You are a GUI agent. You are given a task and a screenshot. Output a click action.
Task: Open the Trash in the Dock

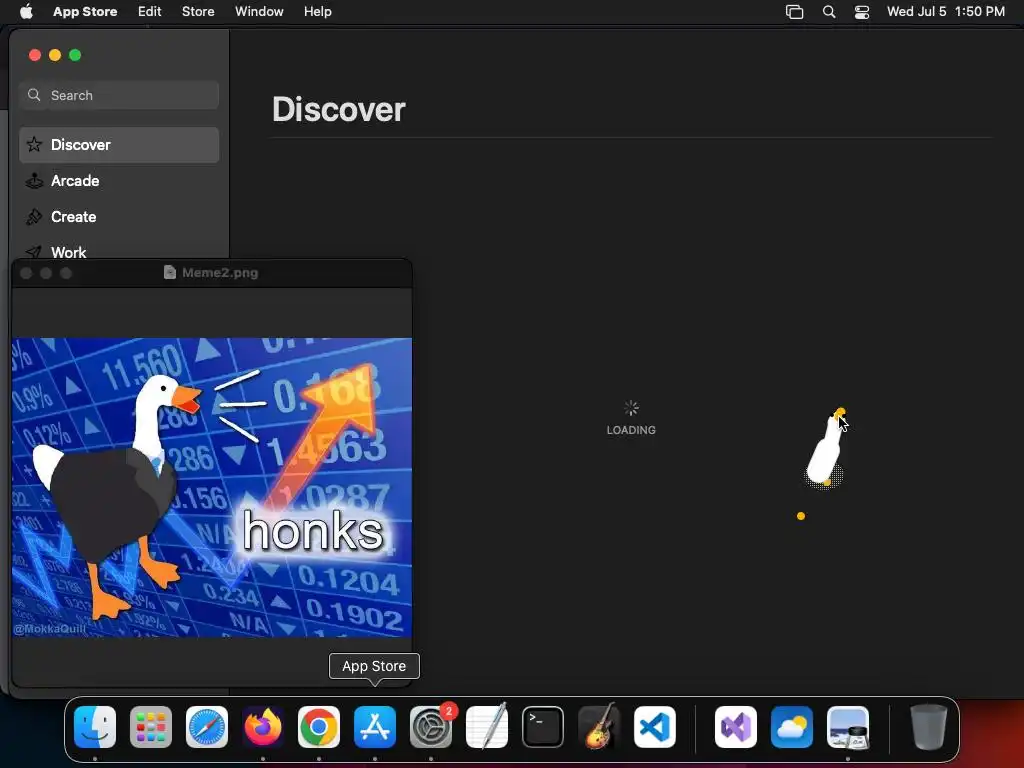tap(929, 727)
